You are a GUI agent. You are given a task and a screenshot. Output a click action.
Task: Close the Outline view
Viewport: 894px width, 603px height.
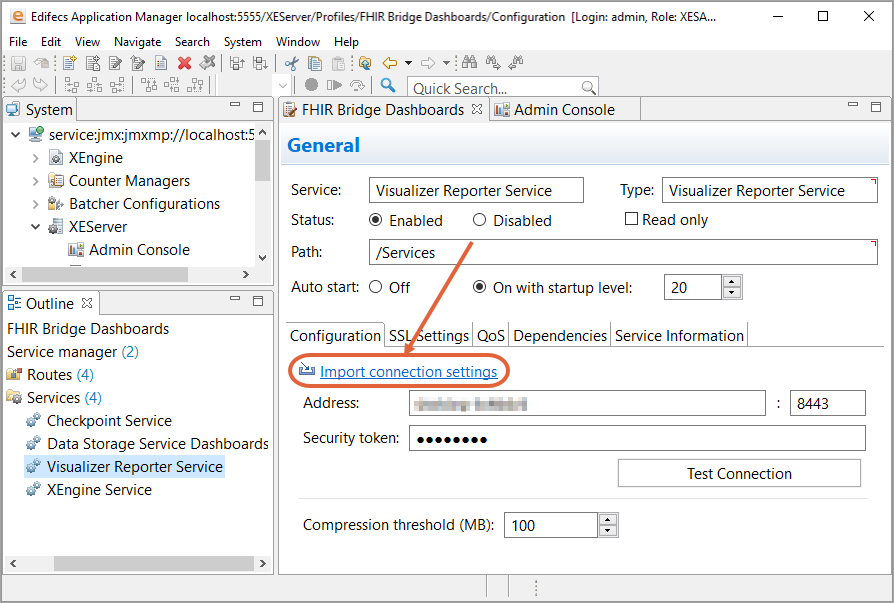coord(87,303)
